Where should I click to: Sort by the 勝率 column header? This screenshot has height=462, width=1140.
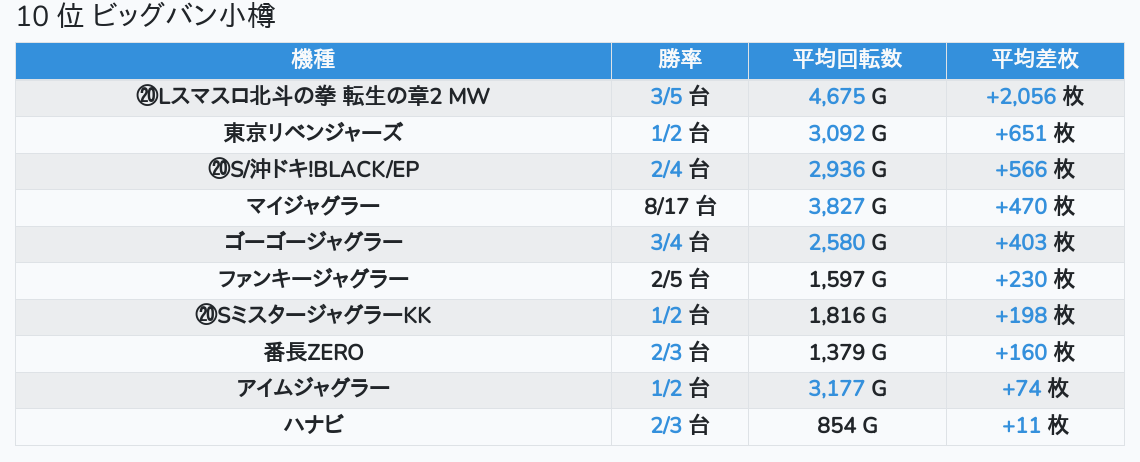pos(679,60)
